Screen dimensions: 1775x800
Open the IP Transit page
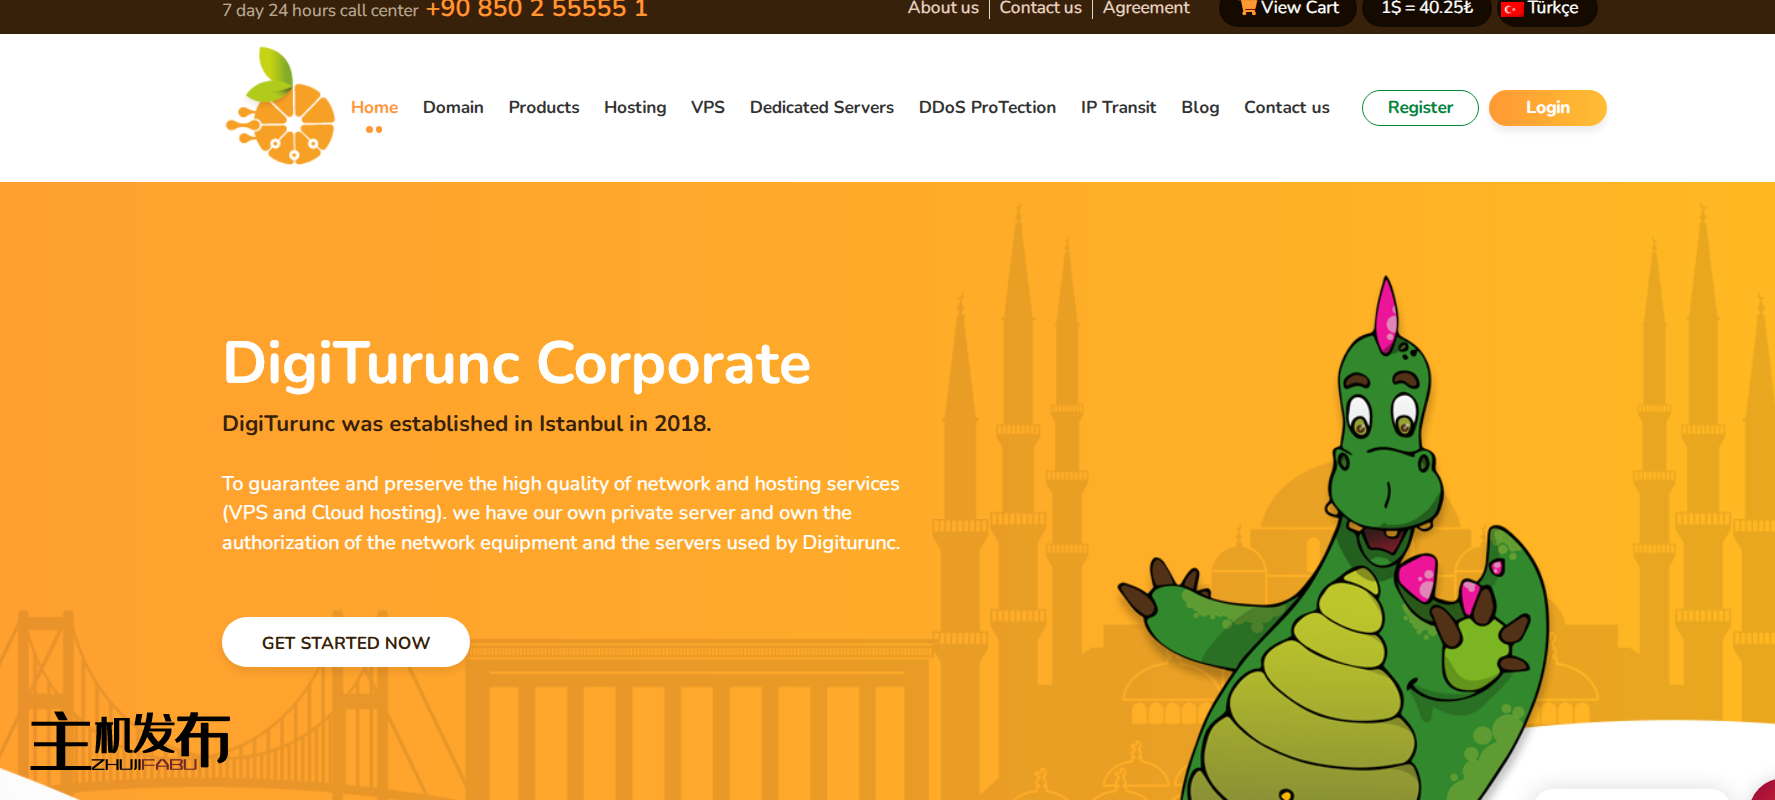(x=1118, y=107)
